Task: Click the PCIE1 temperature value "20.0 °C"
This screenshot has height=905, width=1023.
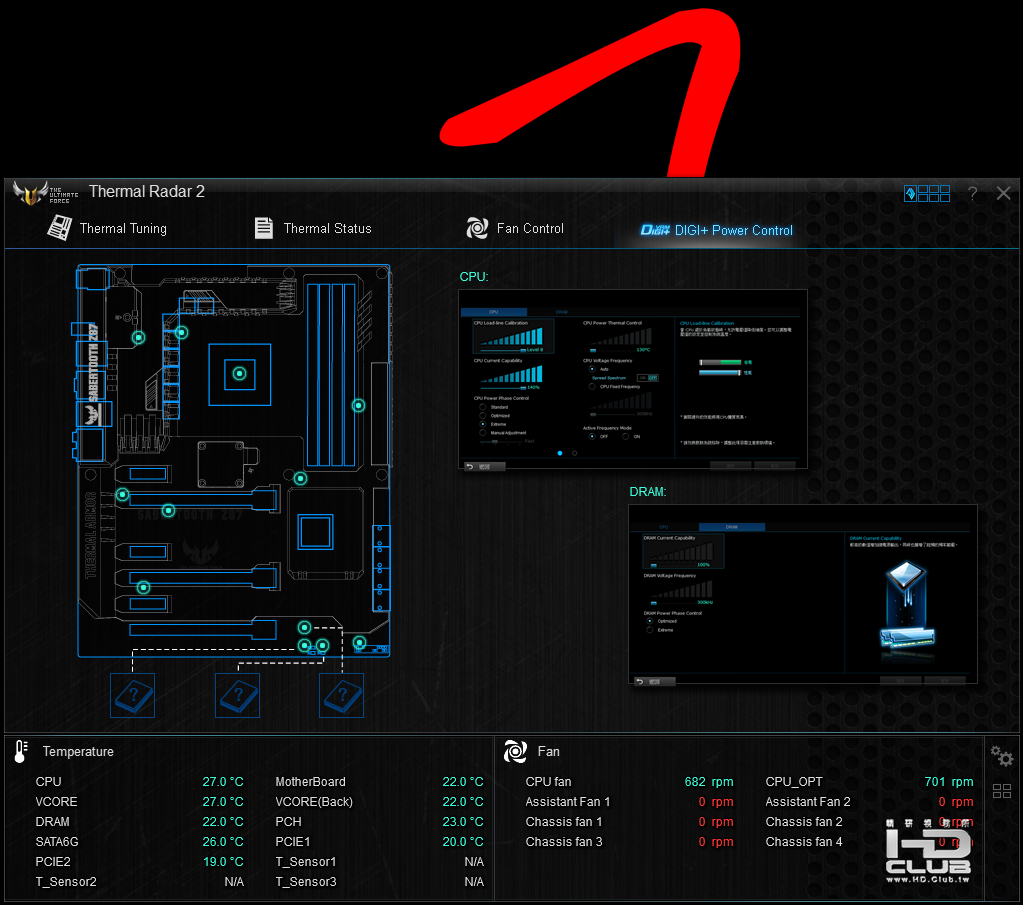Action: 463,842
